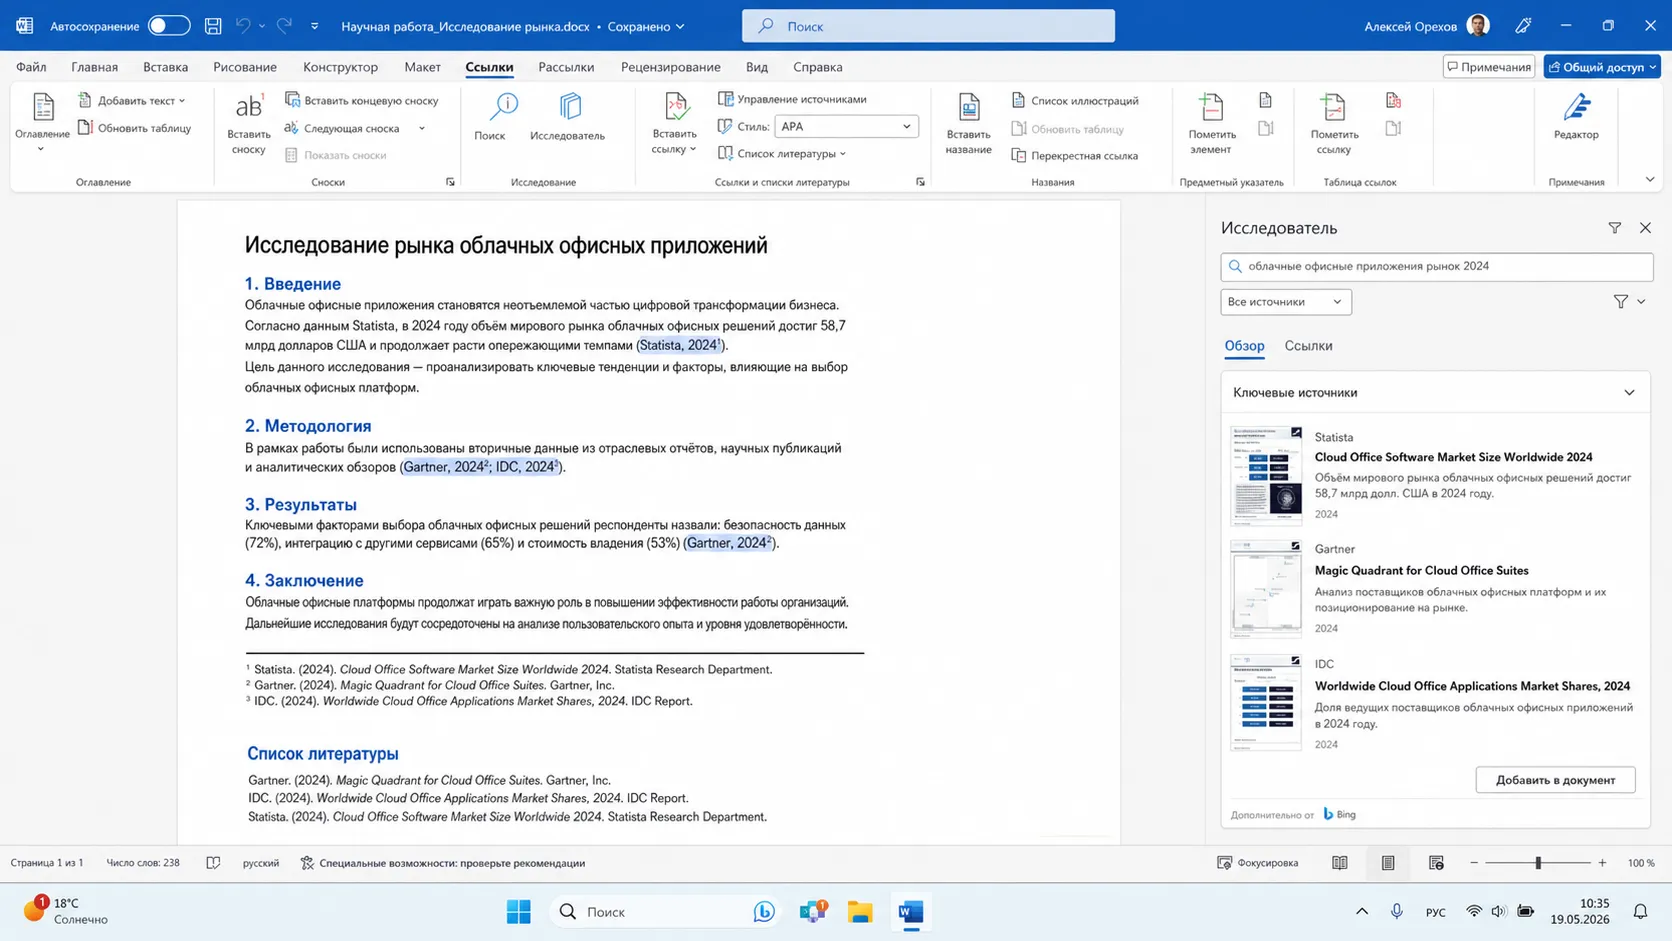Switch to the Рецензирование tab
The height and width of the screenshot is (941, 1672).
[x=670, y=67]
